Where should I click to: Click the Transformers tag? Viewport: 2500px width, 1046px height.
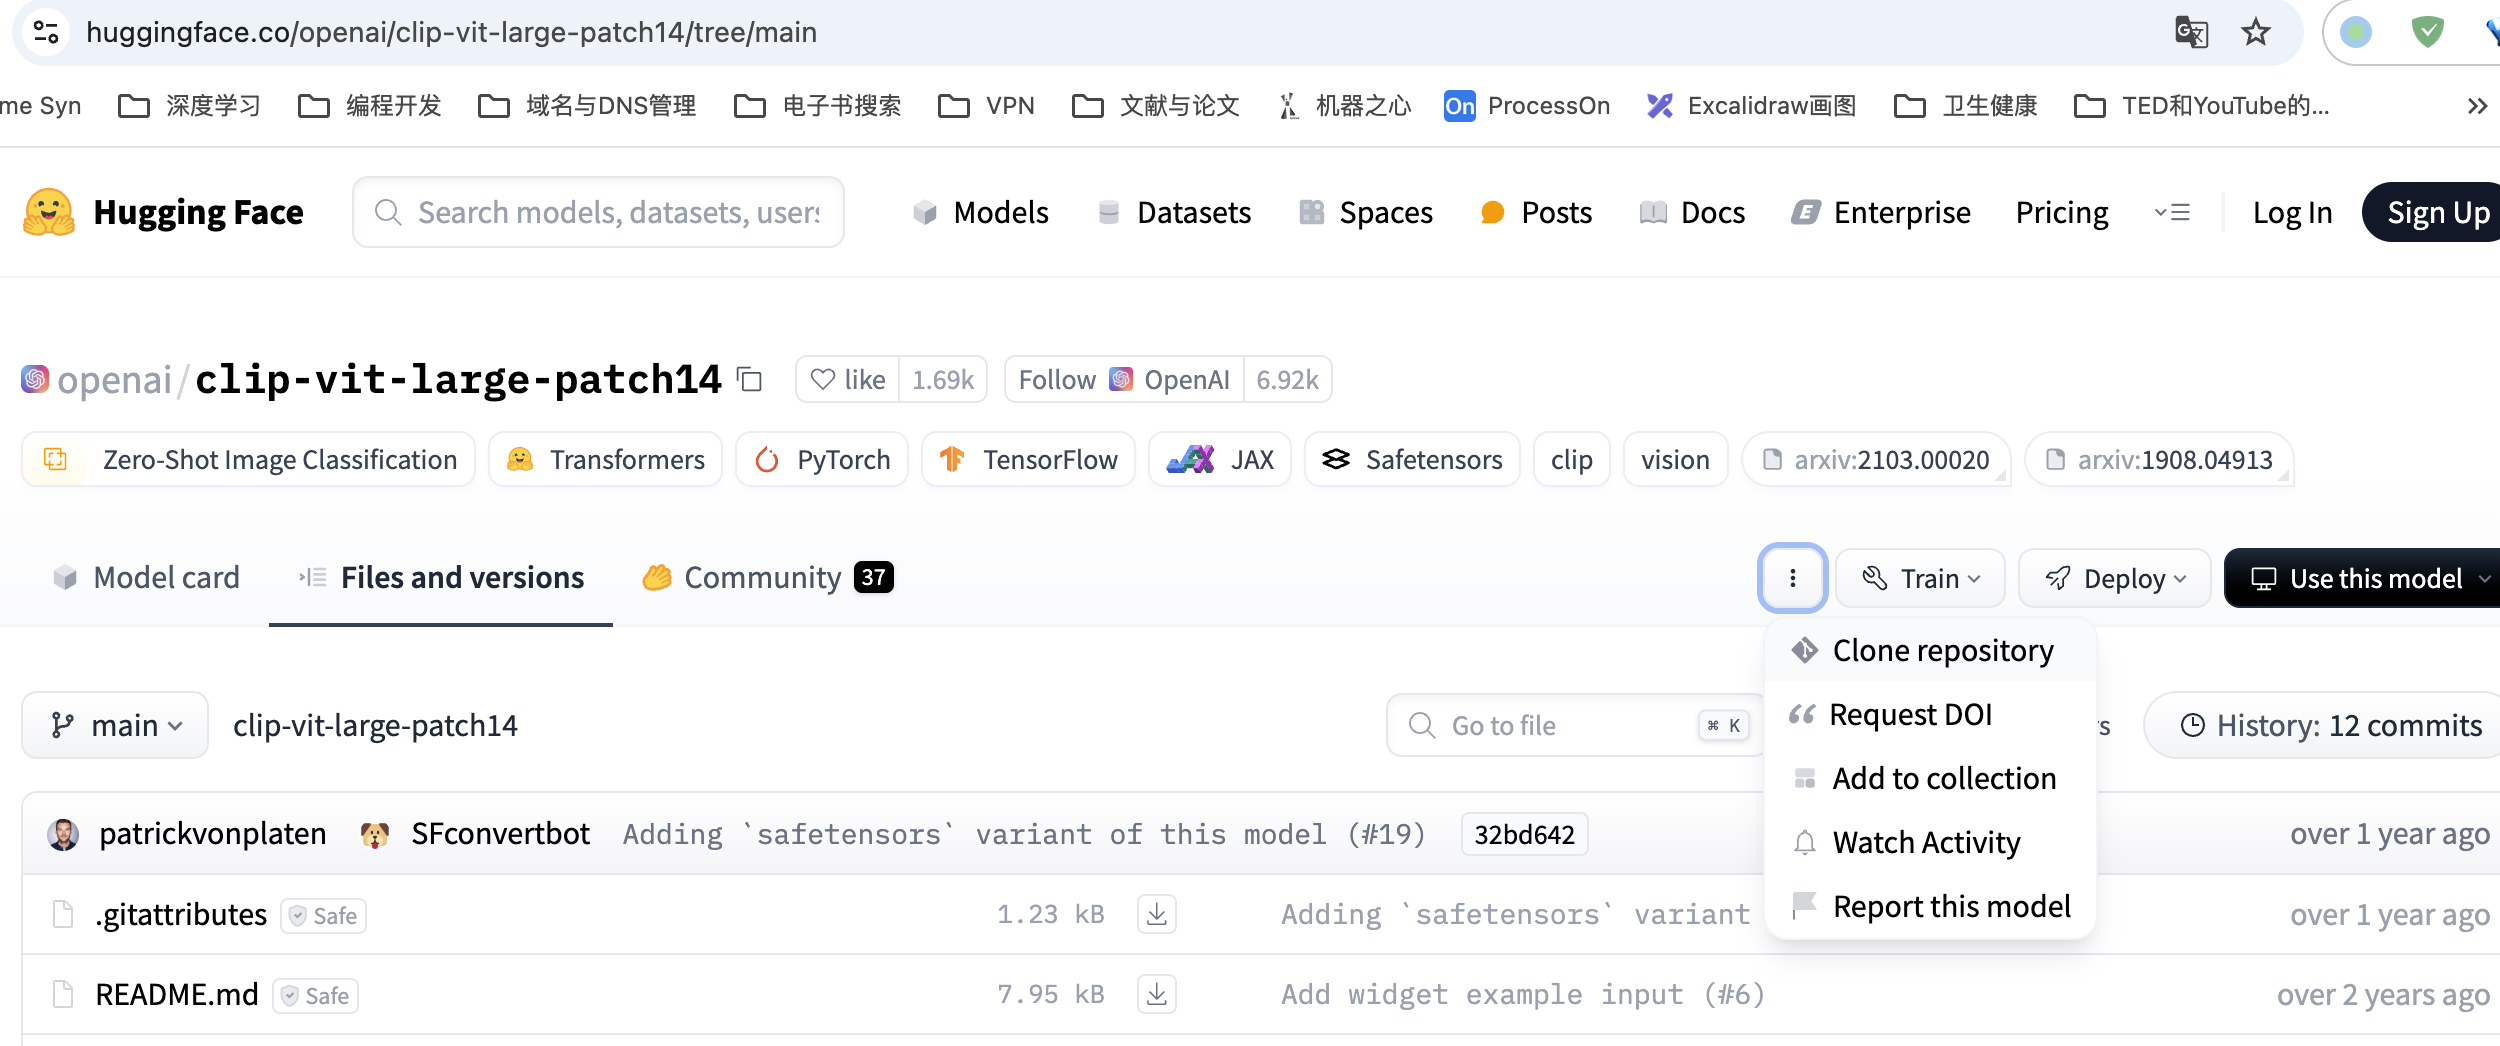click(605, 459)
